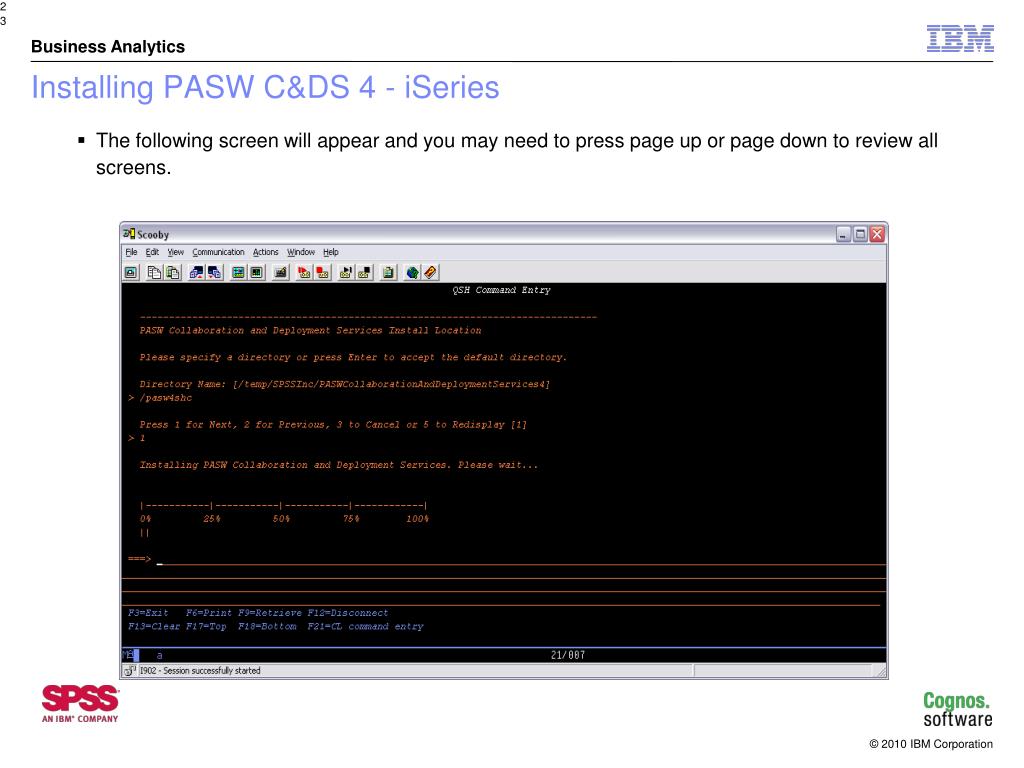Close the Scooby session window
This screenshot has width=1024, height=768.
click(x=877, y=234)
